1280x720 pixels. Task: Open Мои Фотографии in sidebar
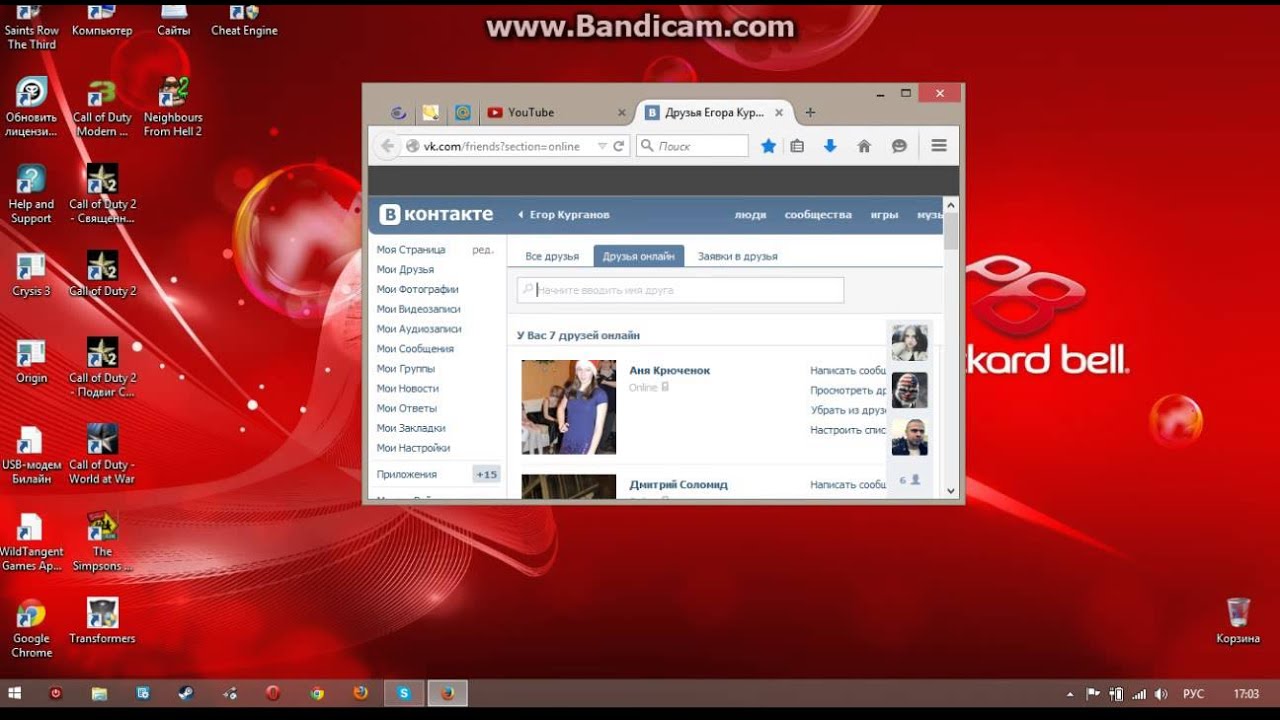tap(417, 289)
